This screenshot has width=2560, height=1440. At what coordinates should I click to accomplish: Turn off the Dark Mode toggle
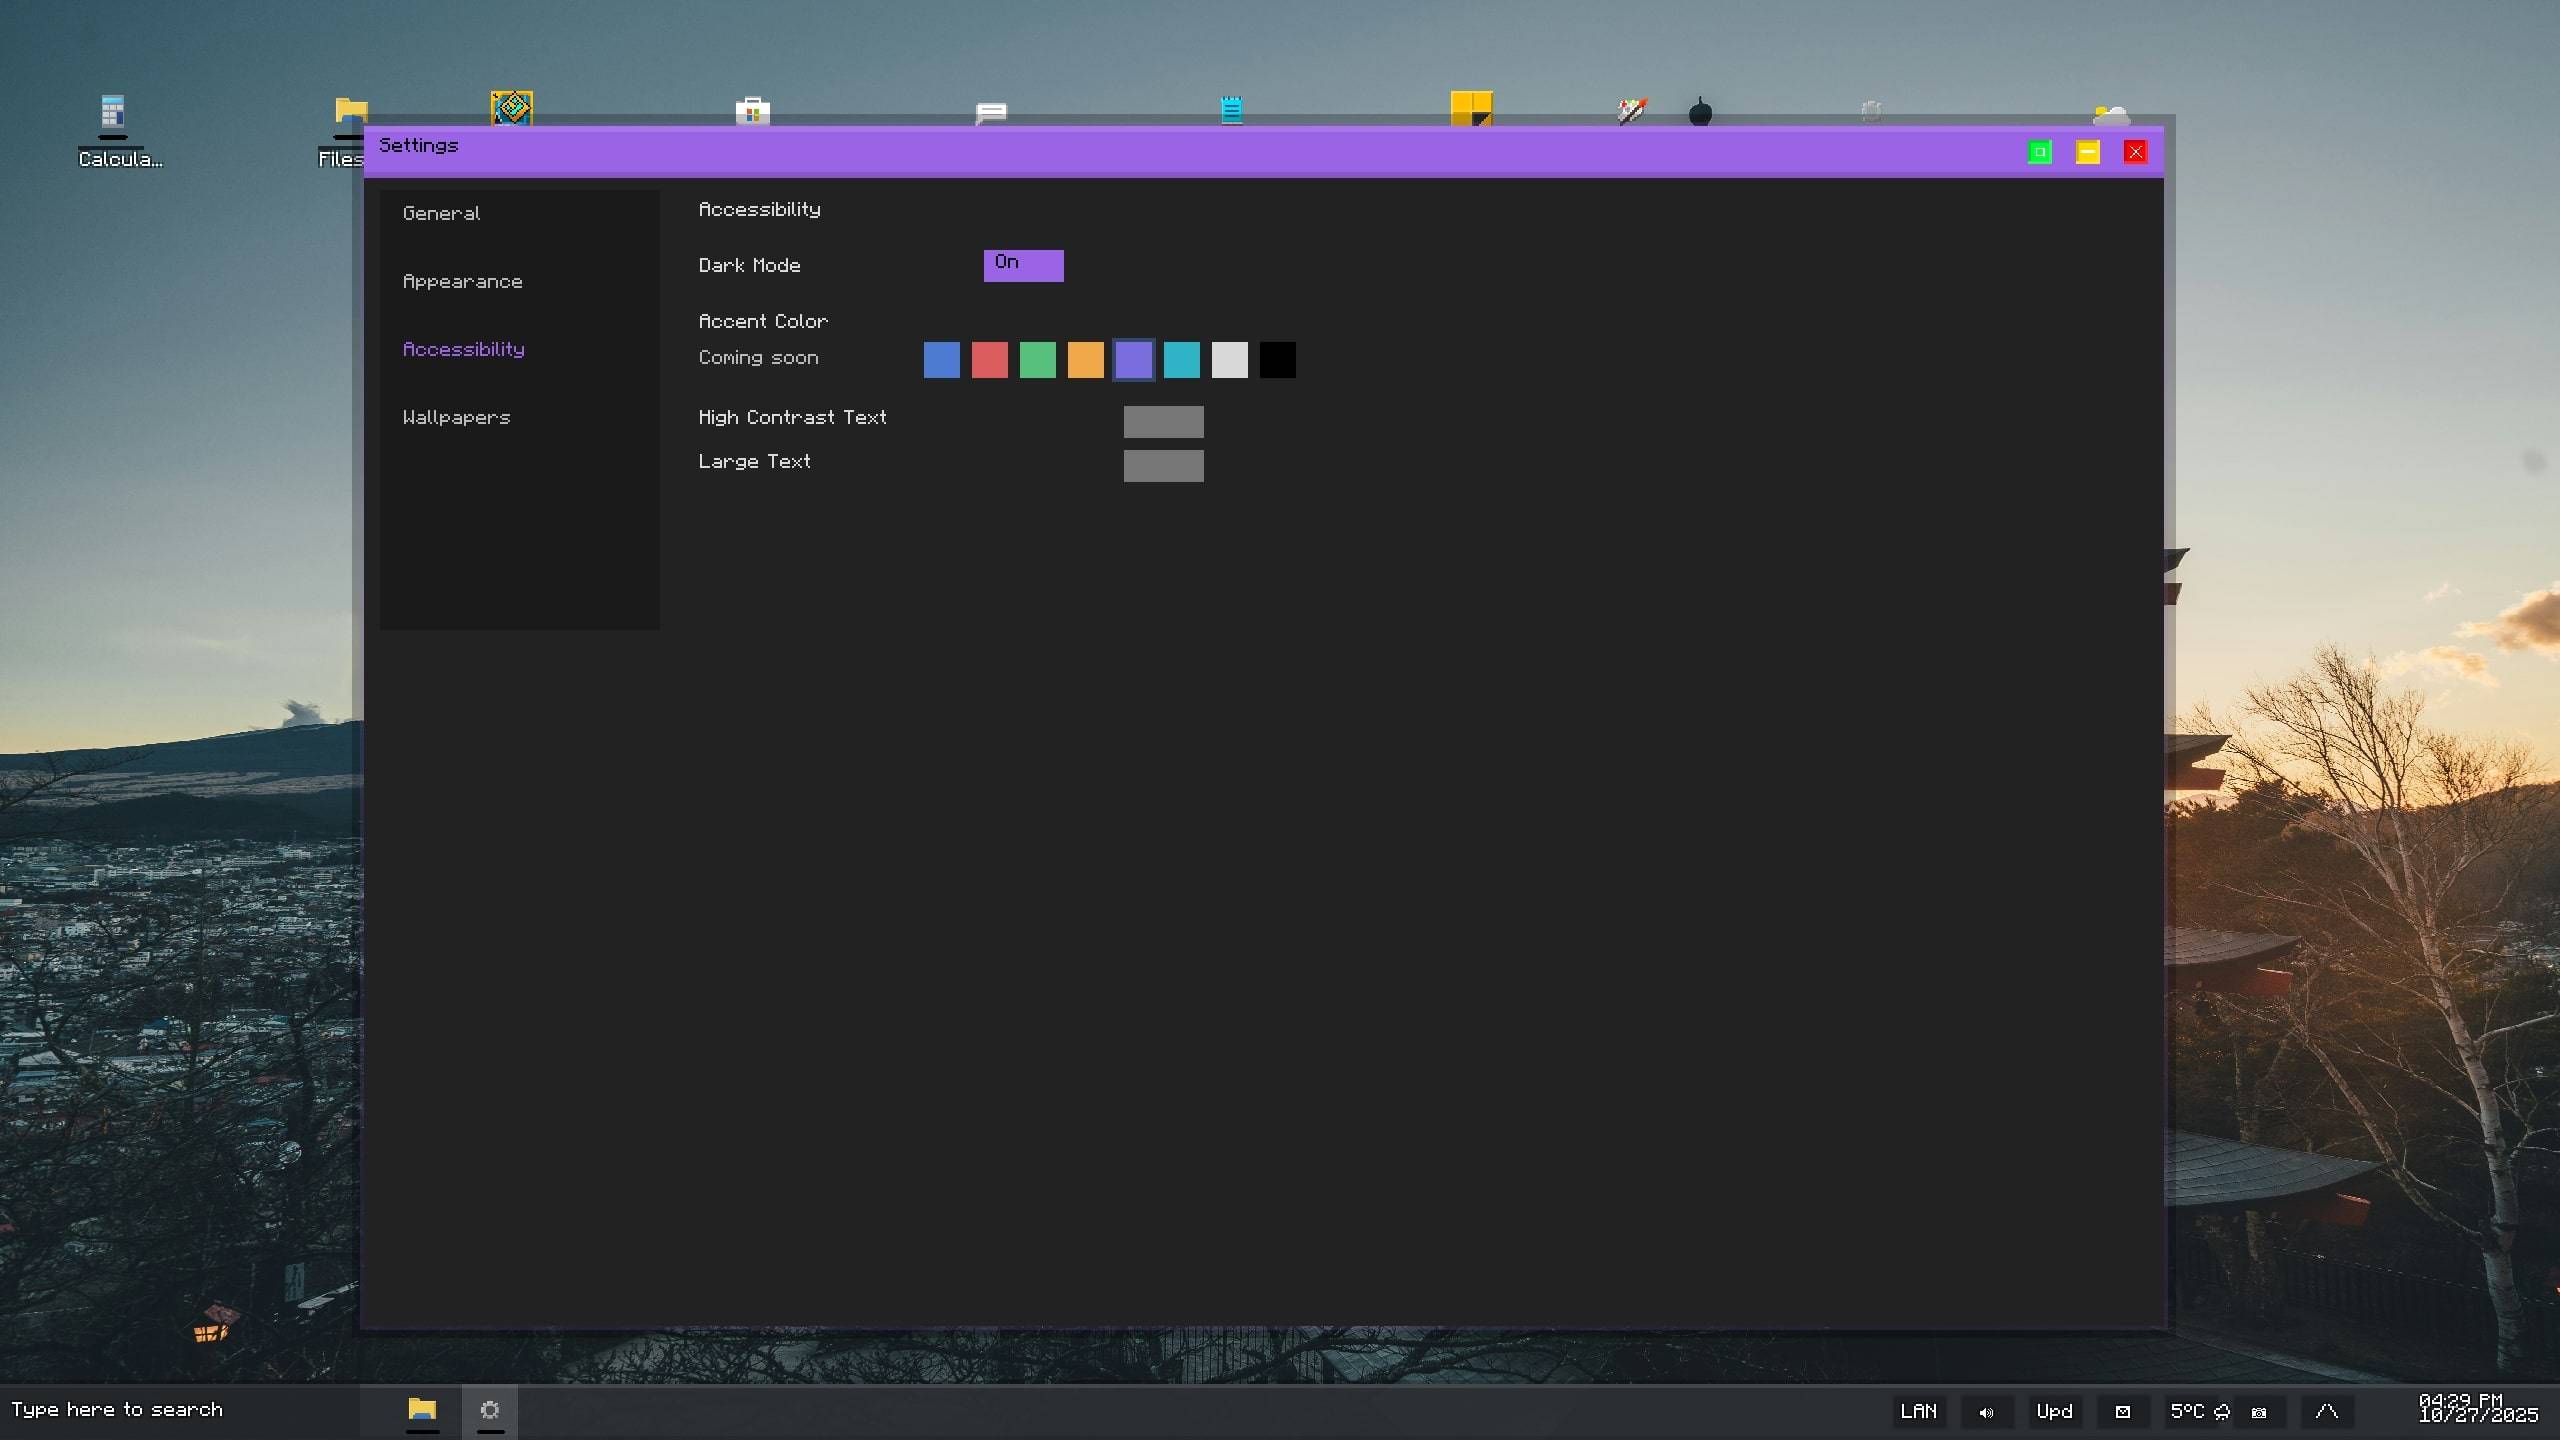(1023, 265)
